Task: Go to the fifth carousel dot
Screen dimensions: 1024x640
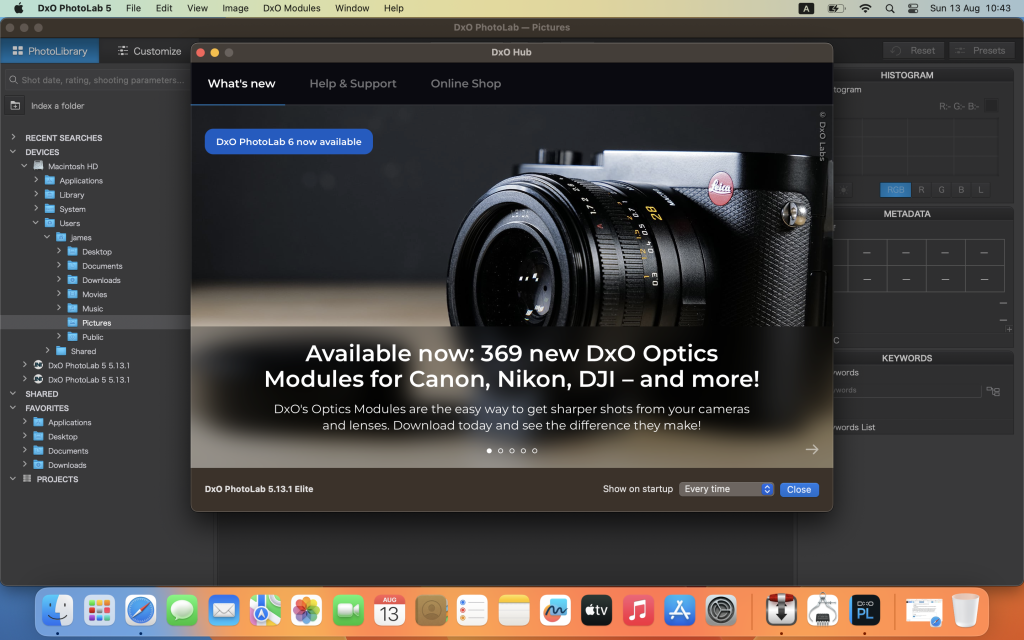Action: pyautogui.click(x=534, y=451)
